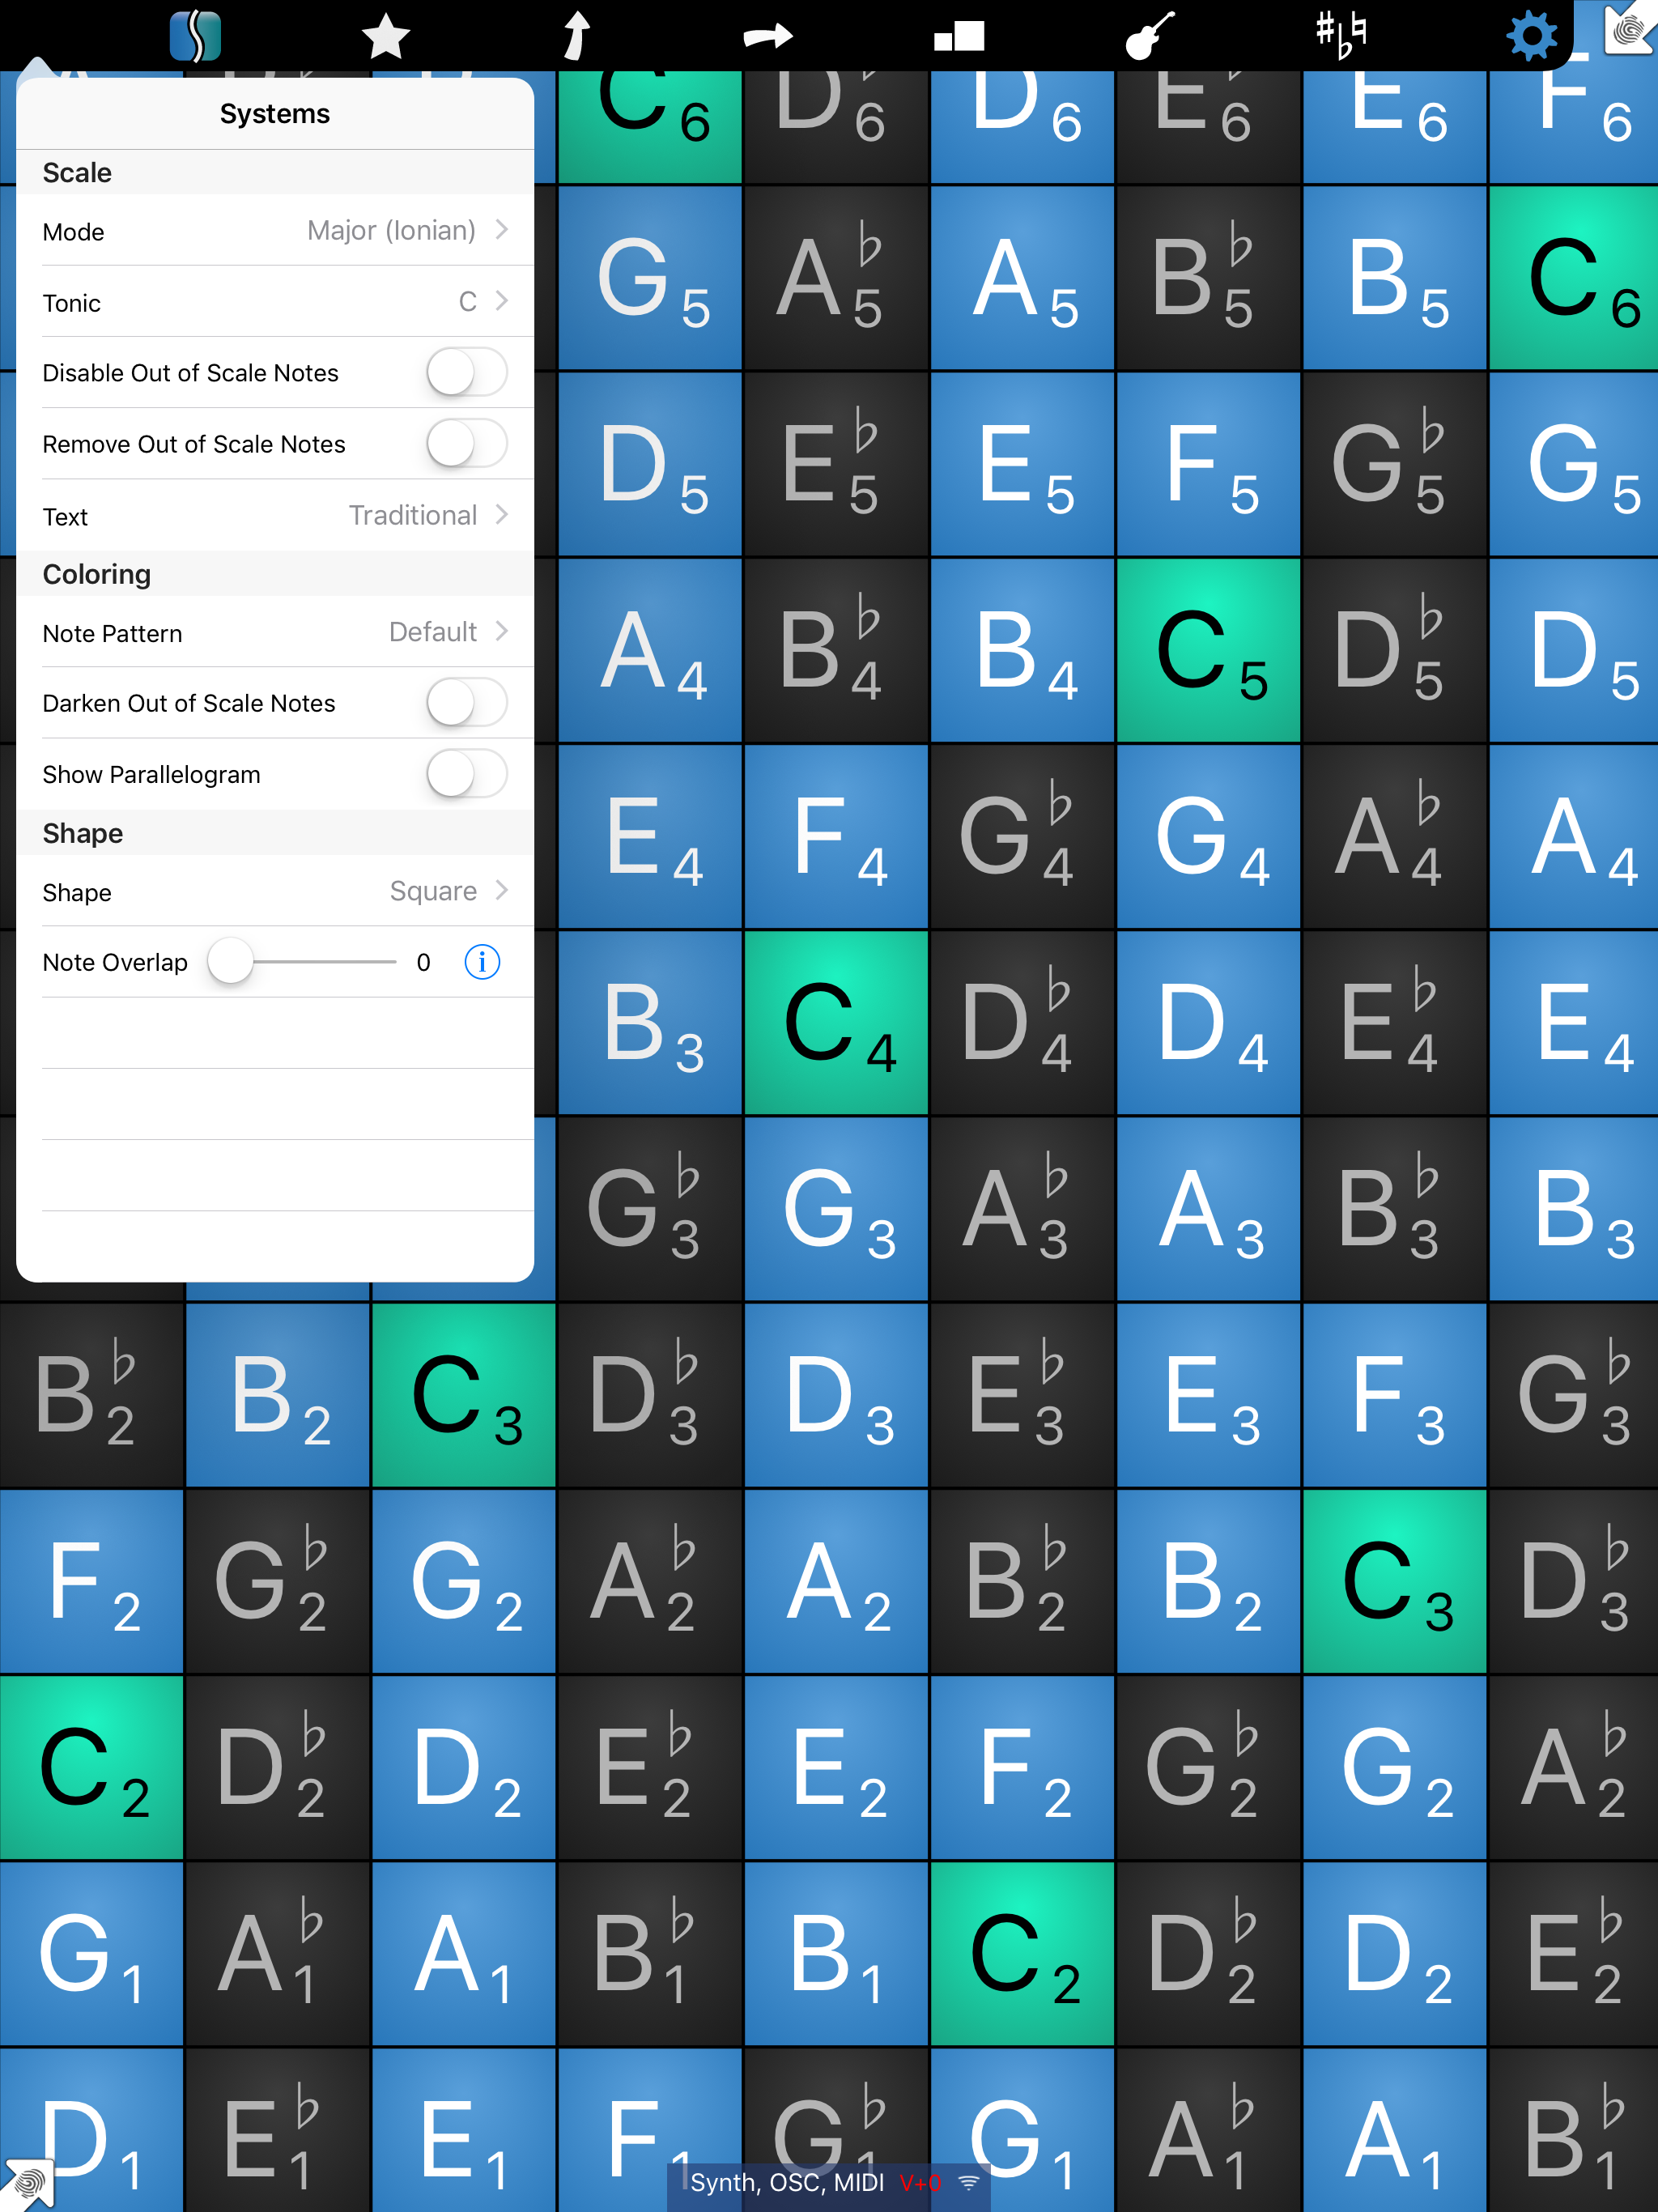Open favorites with the star icon
Screen dimensions: 1658x2212
tap(385, 37)
